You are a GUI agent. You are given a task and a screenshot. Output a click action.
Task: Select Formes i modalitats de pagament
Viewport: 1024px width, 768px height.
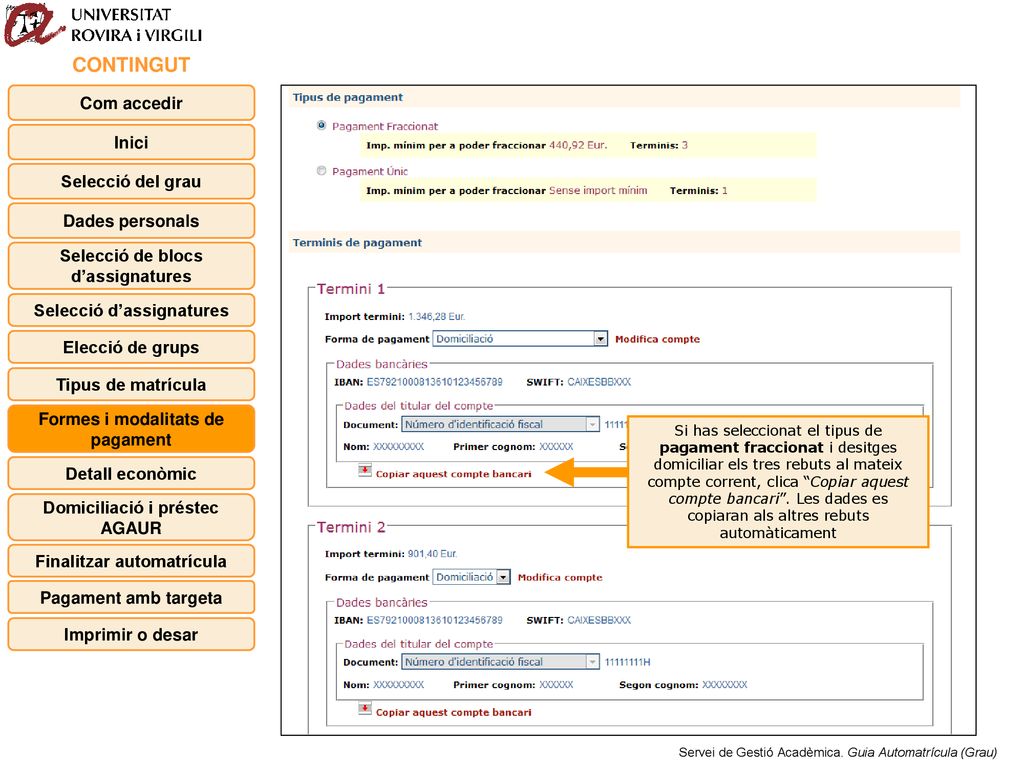point(131,429)
